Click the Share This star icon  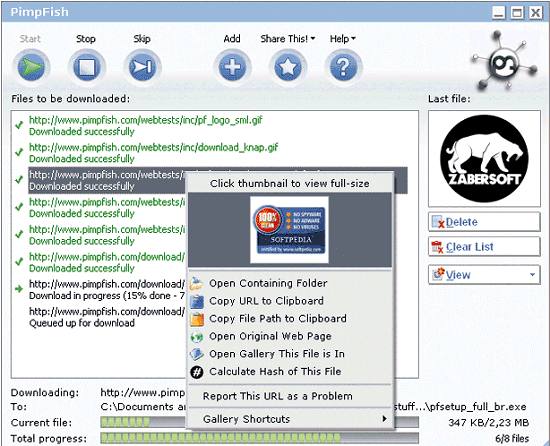(288, 66)
